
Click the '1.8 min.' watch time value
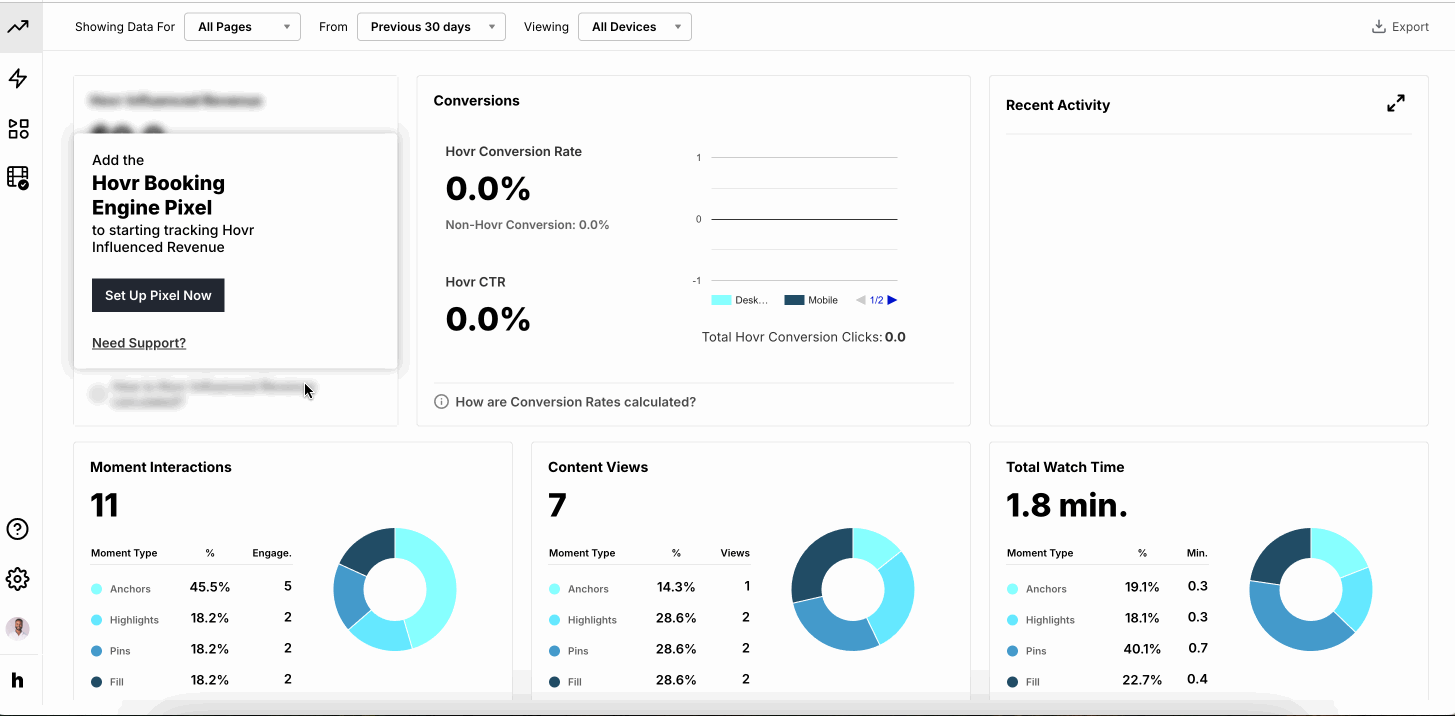pos(1067,505)
